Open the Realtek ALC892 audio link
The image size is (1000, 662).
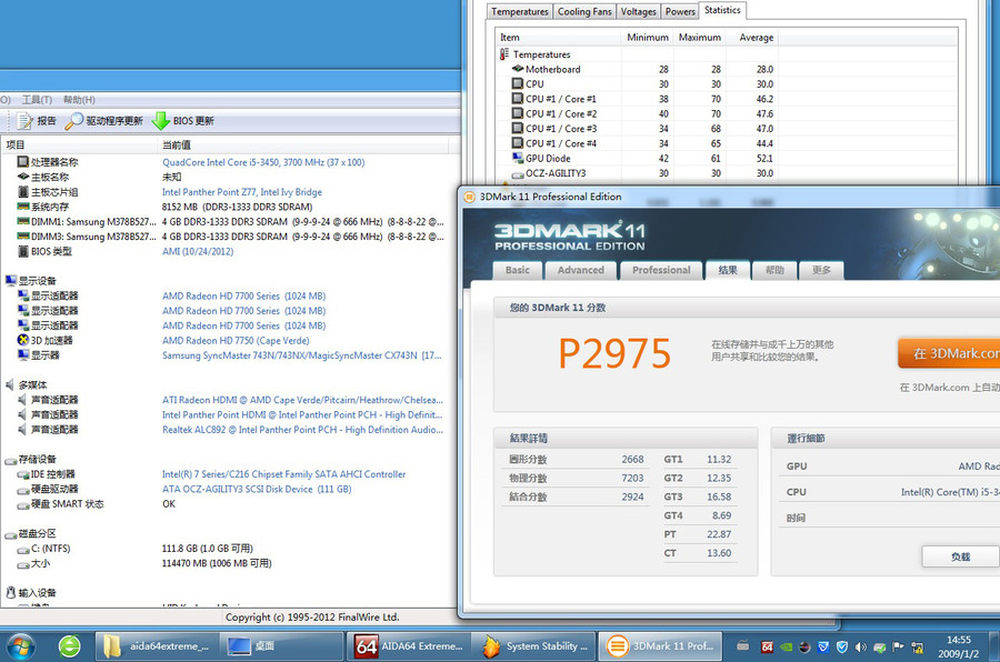coord(302,430)
